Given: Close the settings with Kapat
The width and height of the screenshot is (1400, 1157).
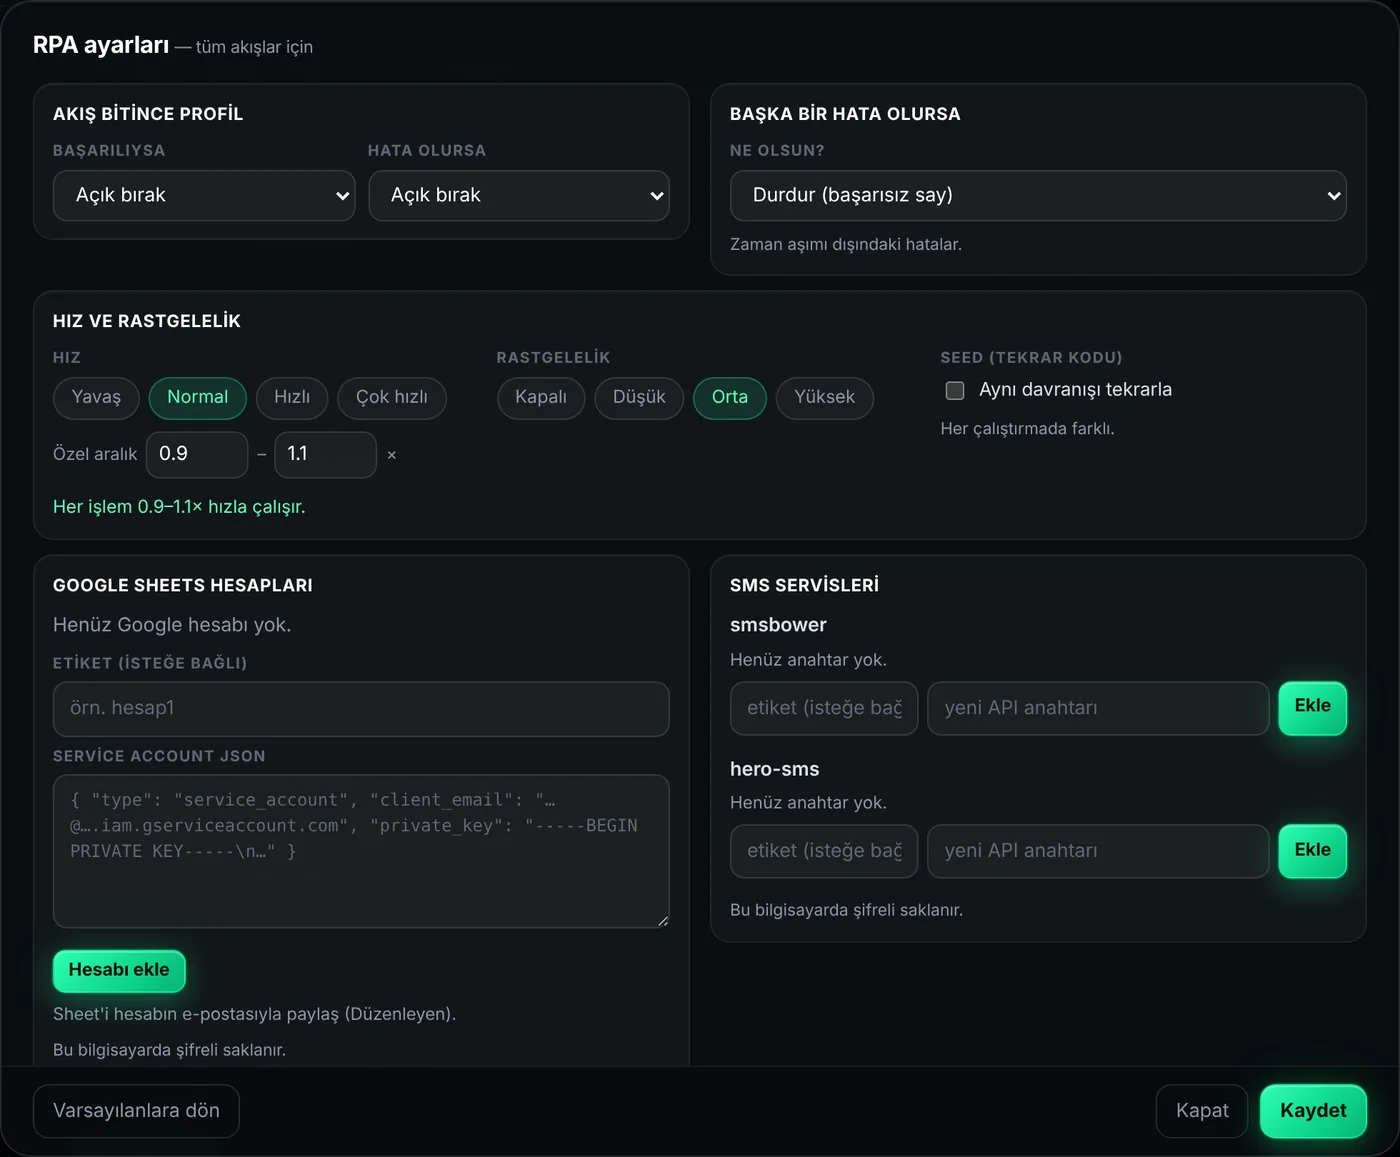Looking at the screenshot, I should pyautogui.click(x=1202, y=1111).
